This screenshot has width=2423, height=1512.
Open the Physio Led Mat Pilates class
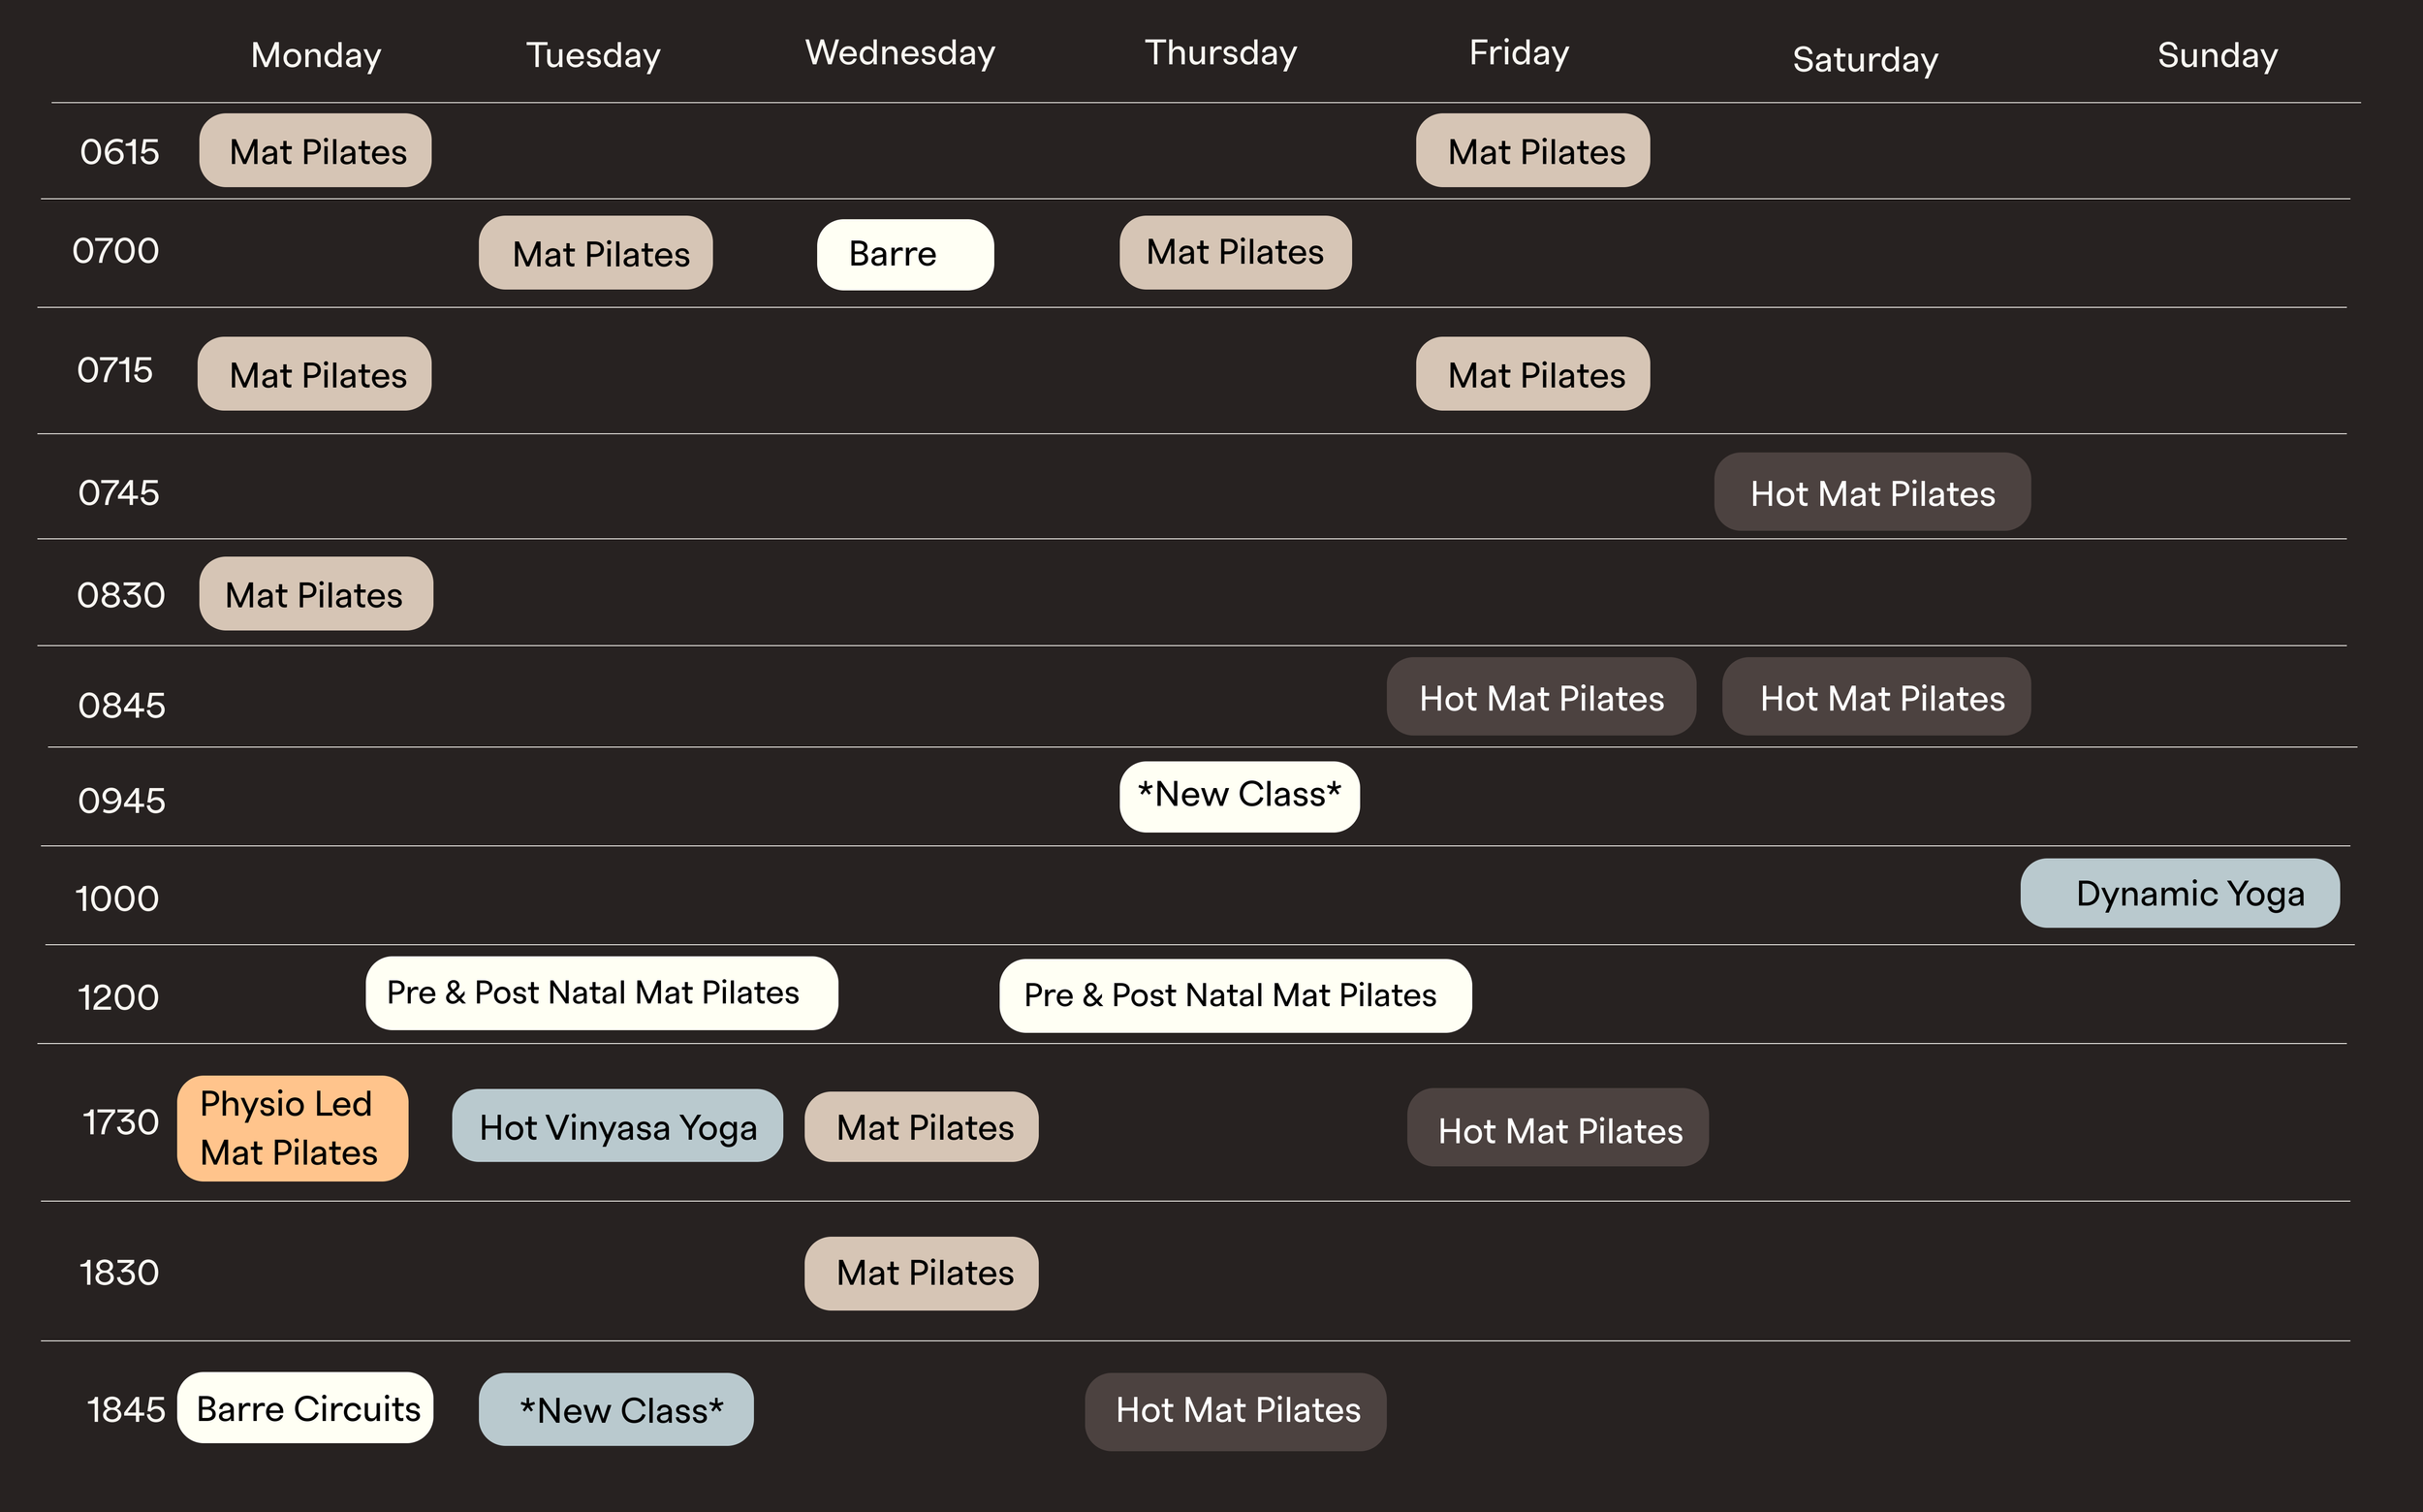pos(293,1129)
